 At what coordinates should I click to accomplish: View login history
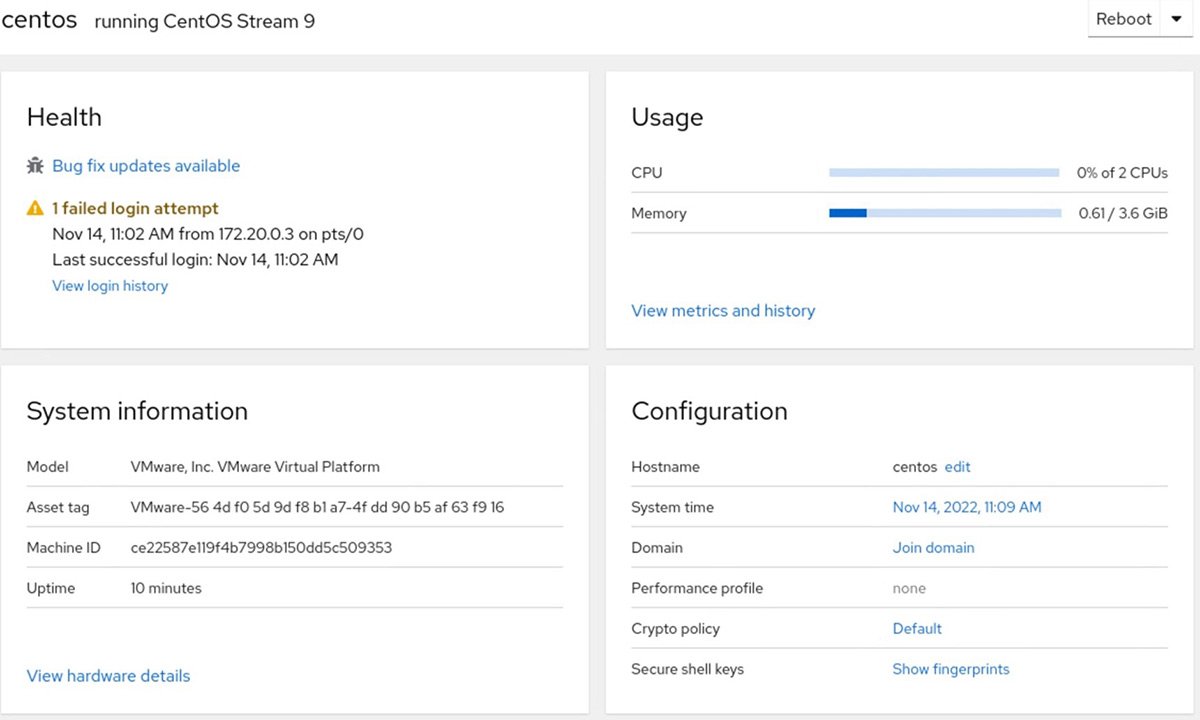pos(110,285)
